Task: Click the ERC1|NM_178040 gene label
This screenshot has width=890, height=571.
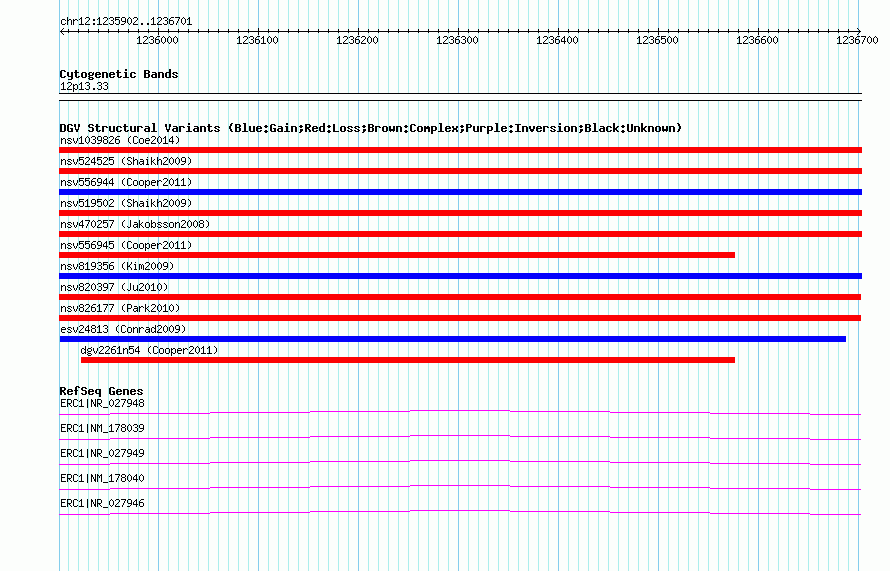Action: 102,478
